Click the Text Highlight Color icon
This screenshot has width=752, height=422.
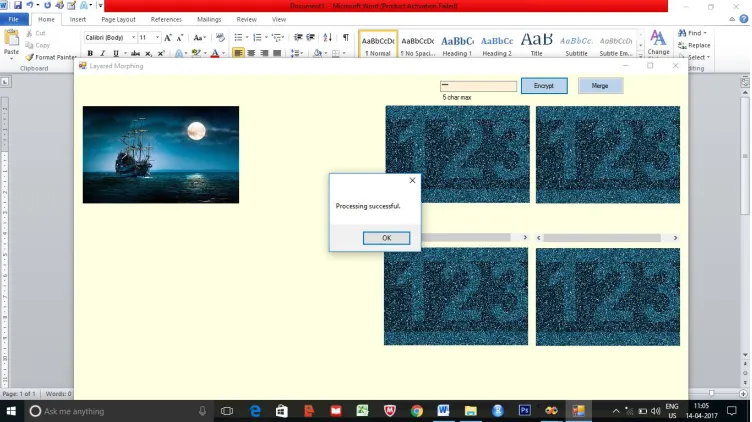195,53
